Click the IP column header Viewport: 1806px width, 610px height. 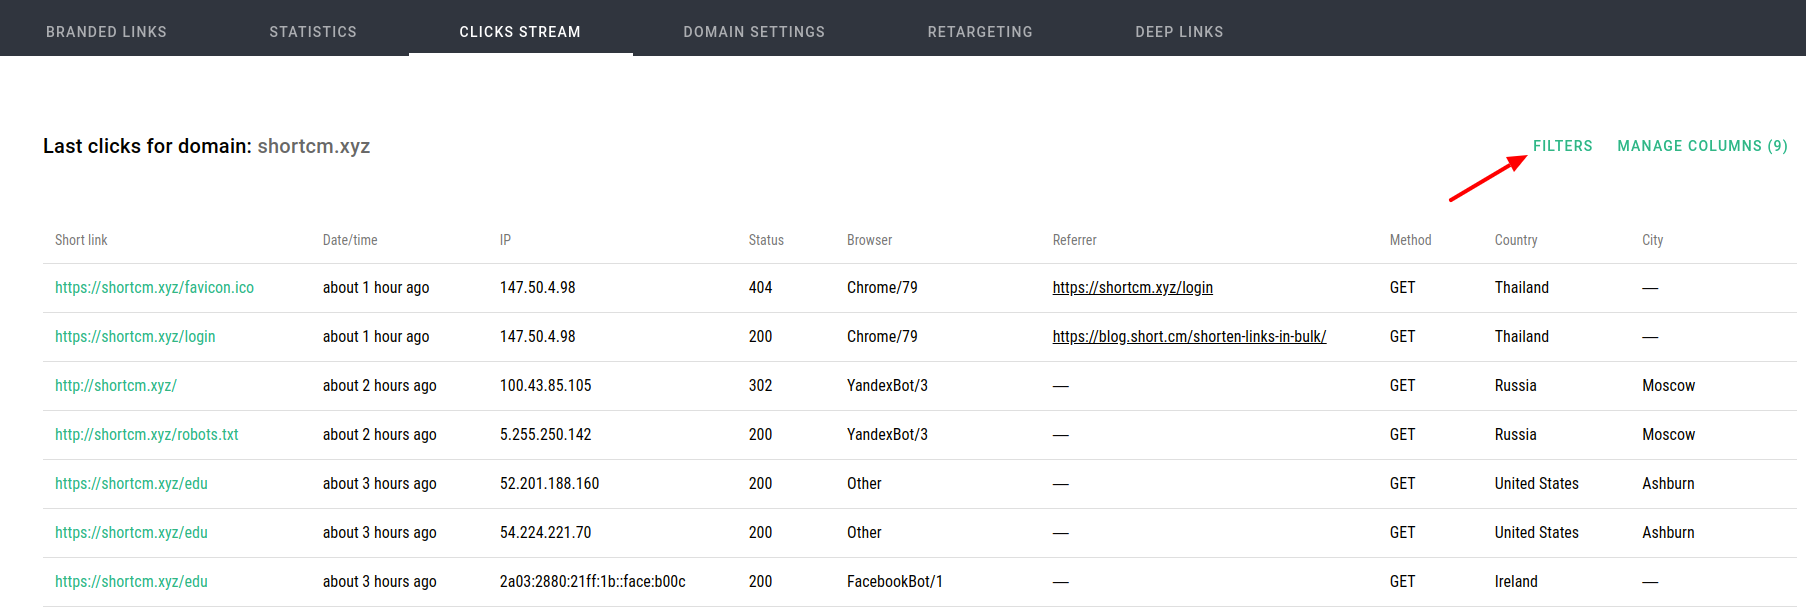point(505,240)
